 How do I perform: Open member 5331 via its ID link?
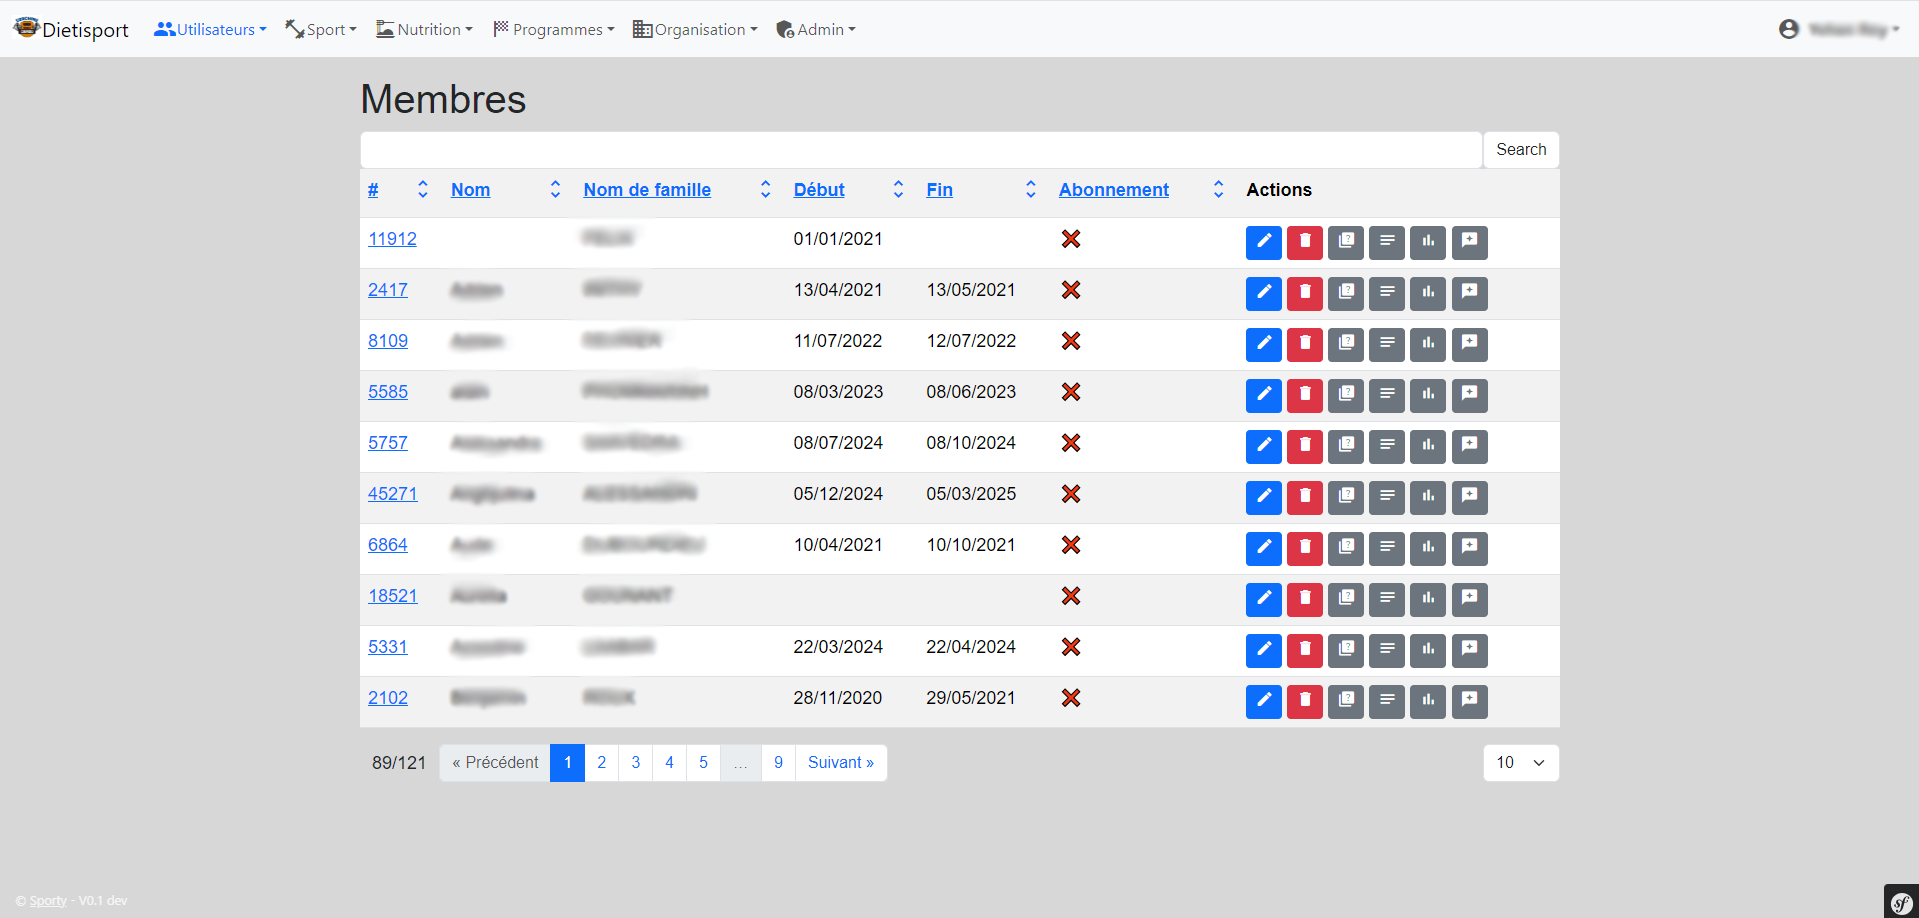(388, 647)
